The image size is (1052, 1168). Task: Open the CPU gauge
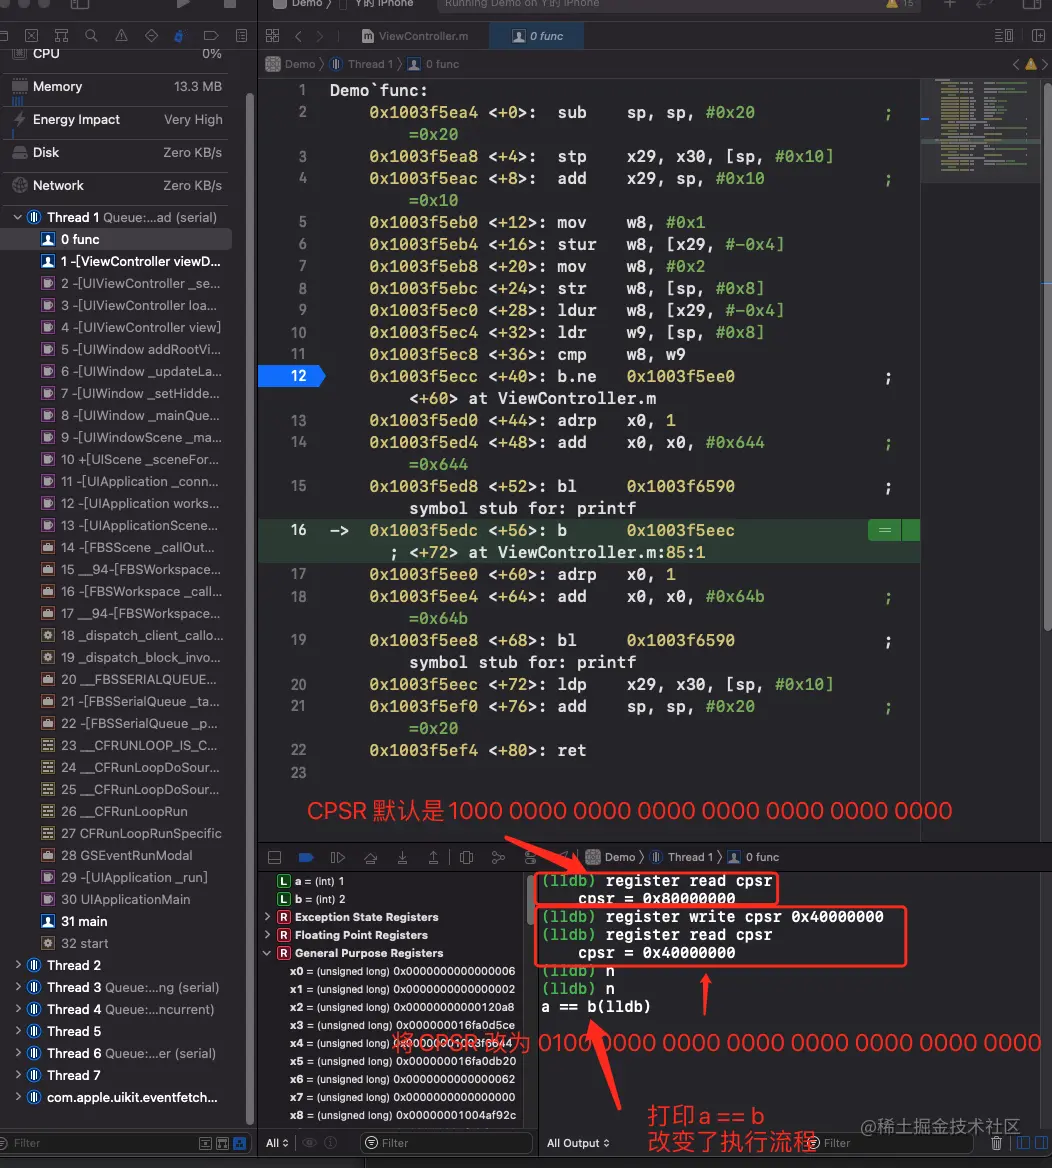pos(117,54)
